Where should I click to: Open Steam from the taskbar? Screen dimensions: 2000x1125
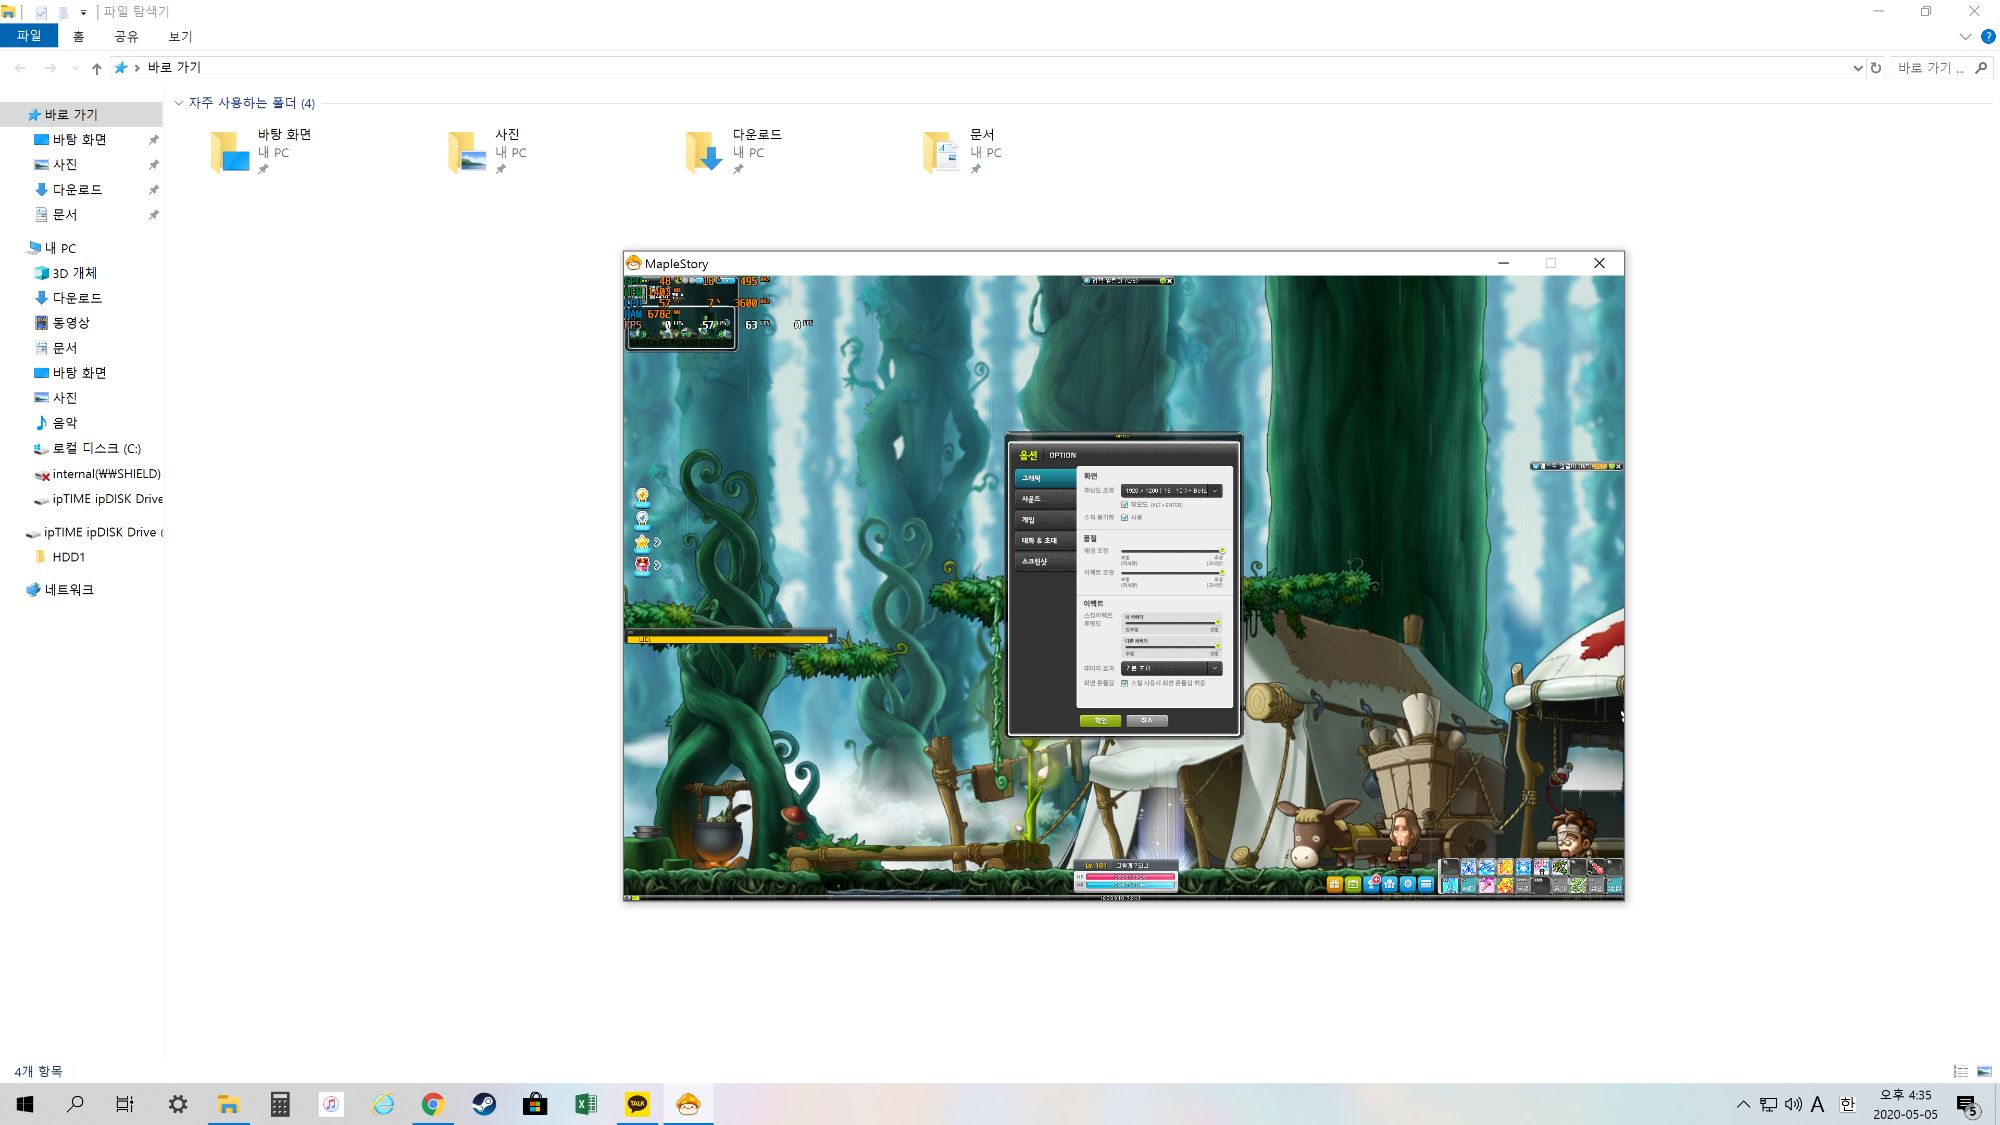(484, 1104)
